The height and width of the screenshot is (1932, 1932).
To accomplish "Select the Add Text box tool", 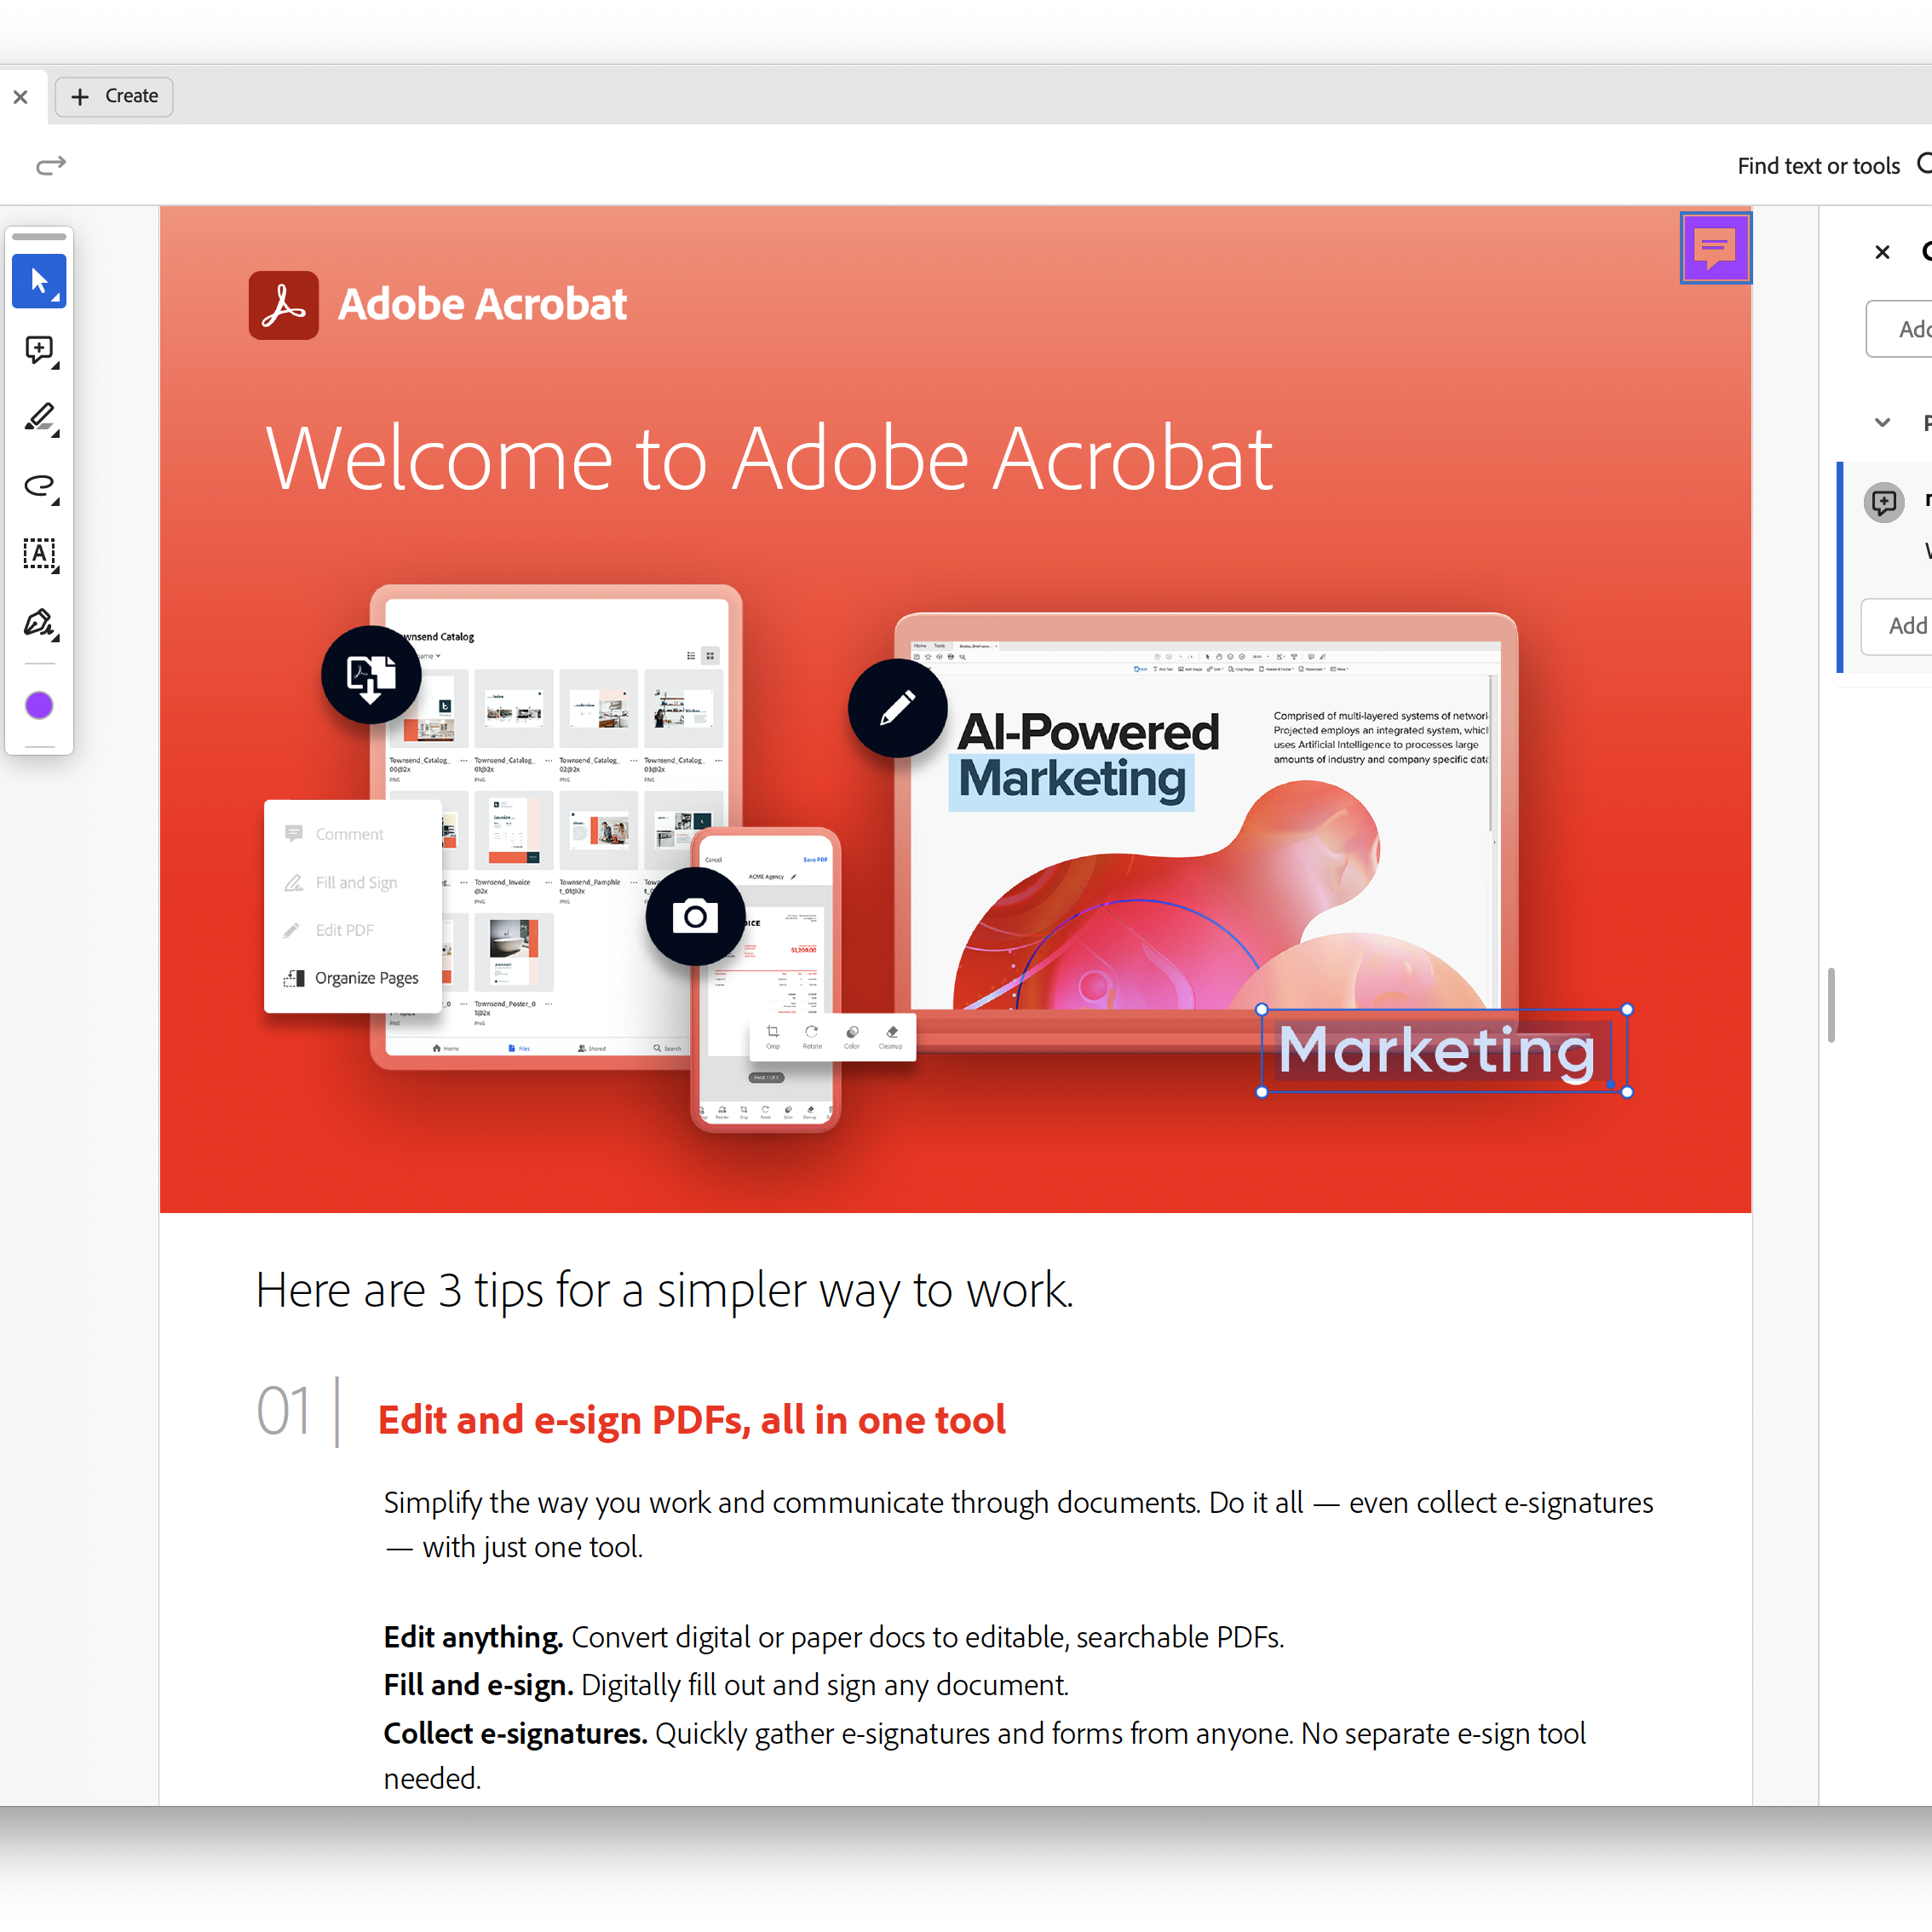I will click(39, 554).
